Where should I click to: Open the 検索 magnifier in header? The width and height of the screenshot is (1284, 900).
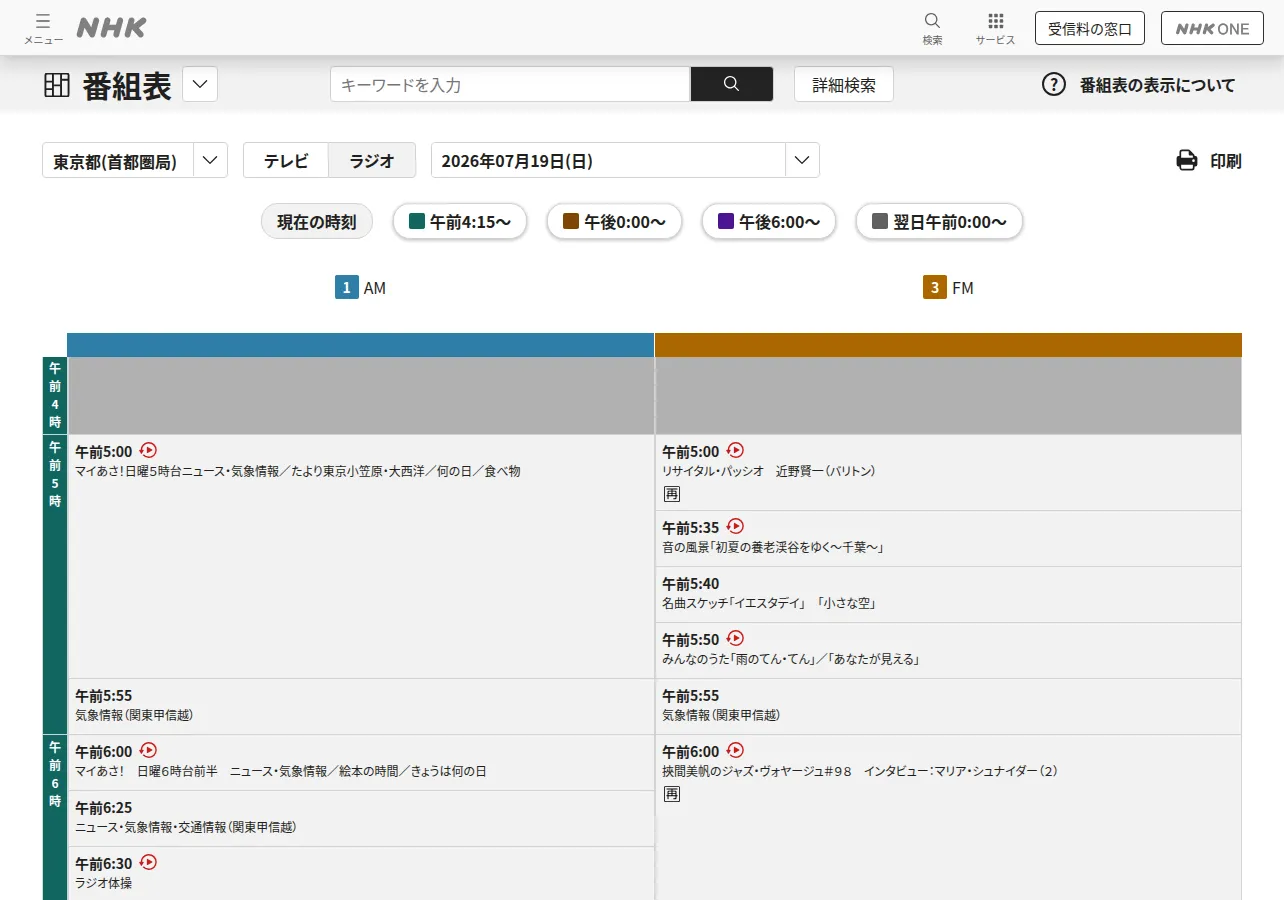932,28
